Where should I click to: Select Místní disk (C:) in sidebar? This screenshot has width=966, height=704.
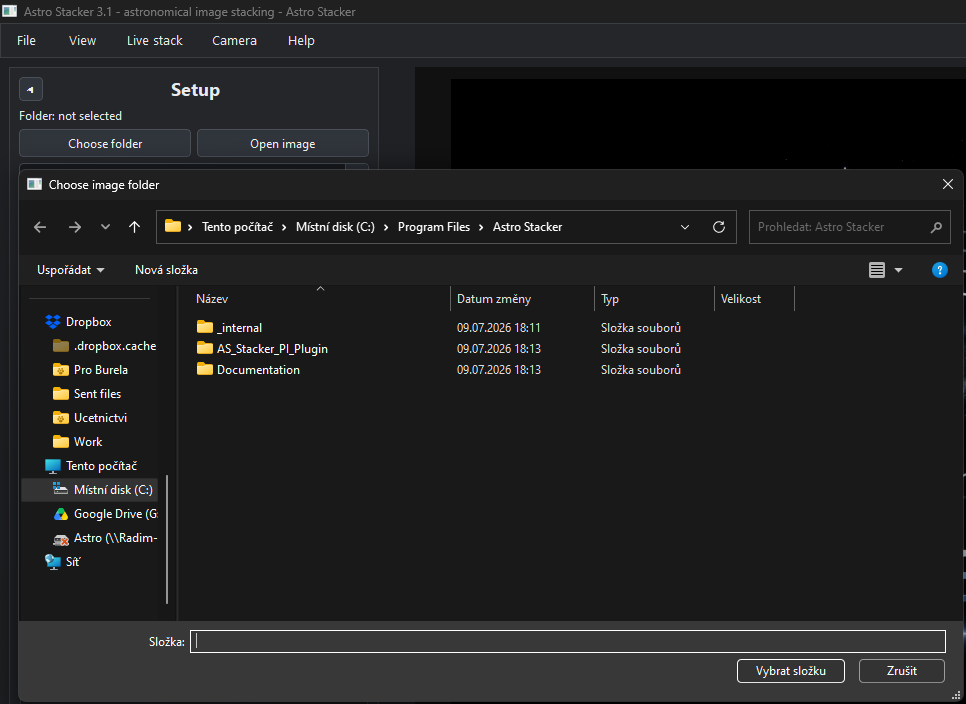[89, 490]
